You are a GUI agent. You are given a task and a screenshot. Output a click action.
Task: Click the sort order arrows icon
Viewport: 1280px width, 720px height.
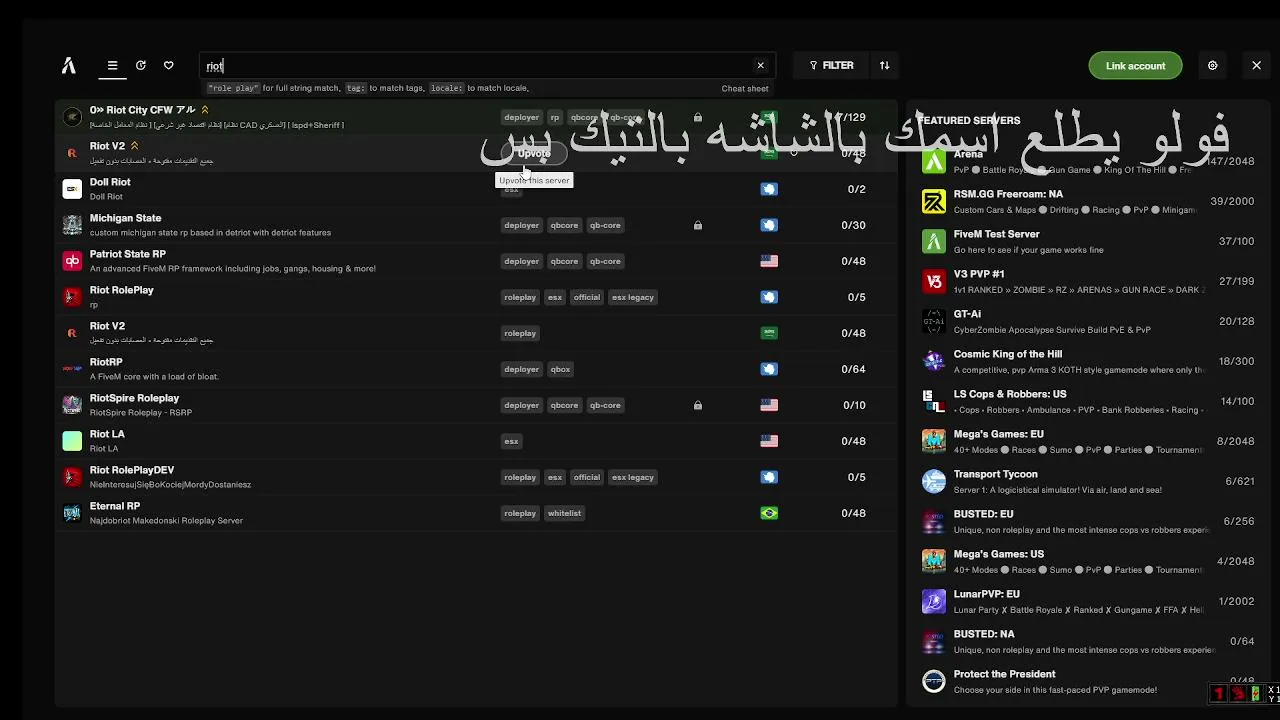tap(884, 66)
